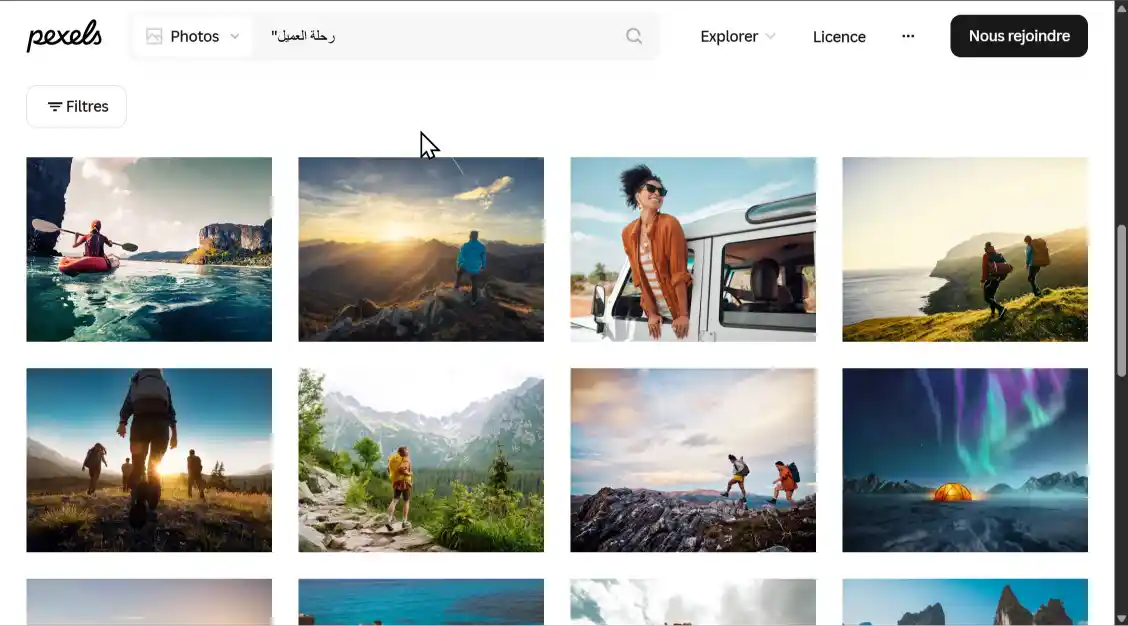Open the Licence page
The width and height of the screenshot is (1128, 626).
coord(839,37)
